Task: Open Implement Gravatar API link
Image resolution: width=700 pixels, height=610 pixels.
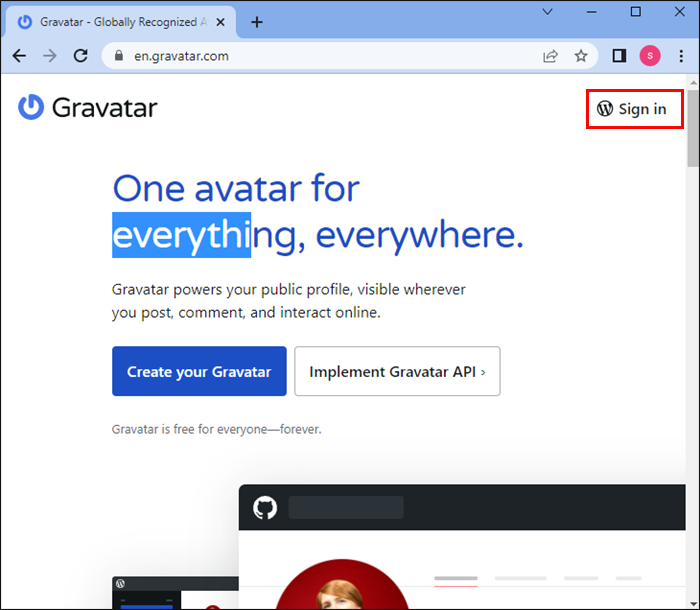Action: (397, 371)
